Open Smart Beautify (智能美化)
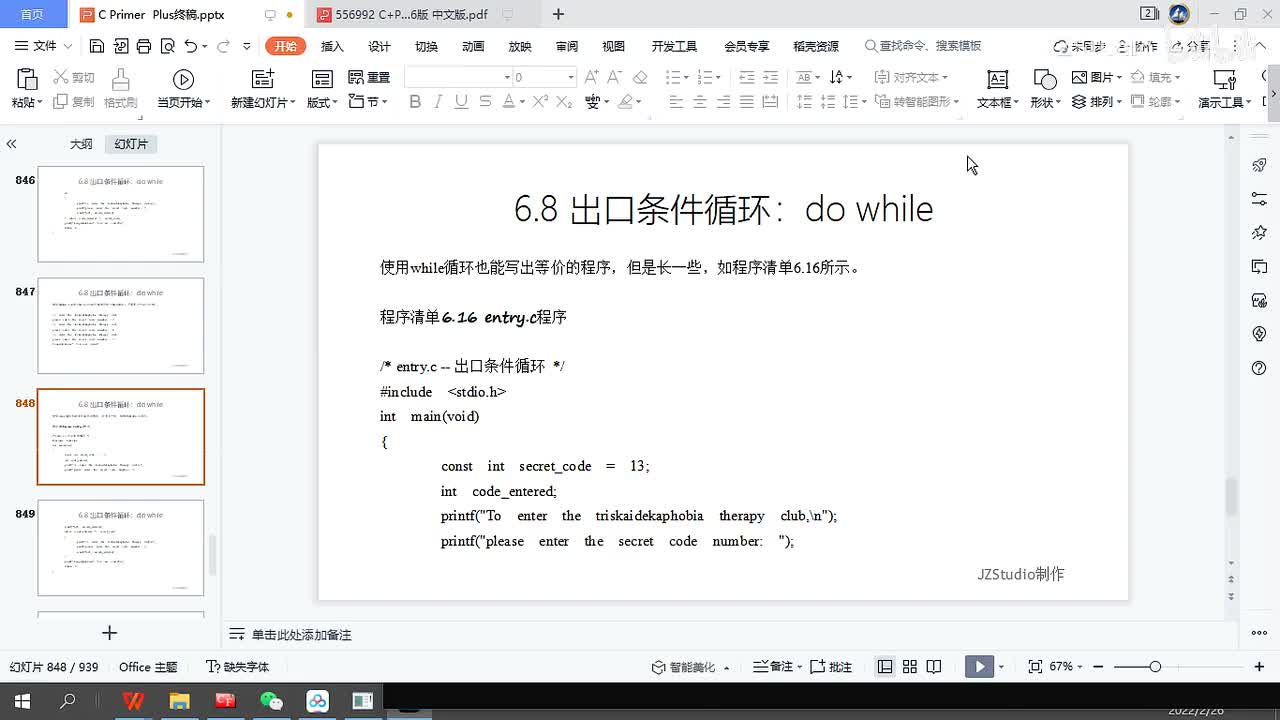Screen dimensions: 1280x720 coord(690,667)
